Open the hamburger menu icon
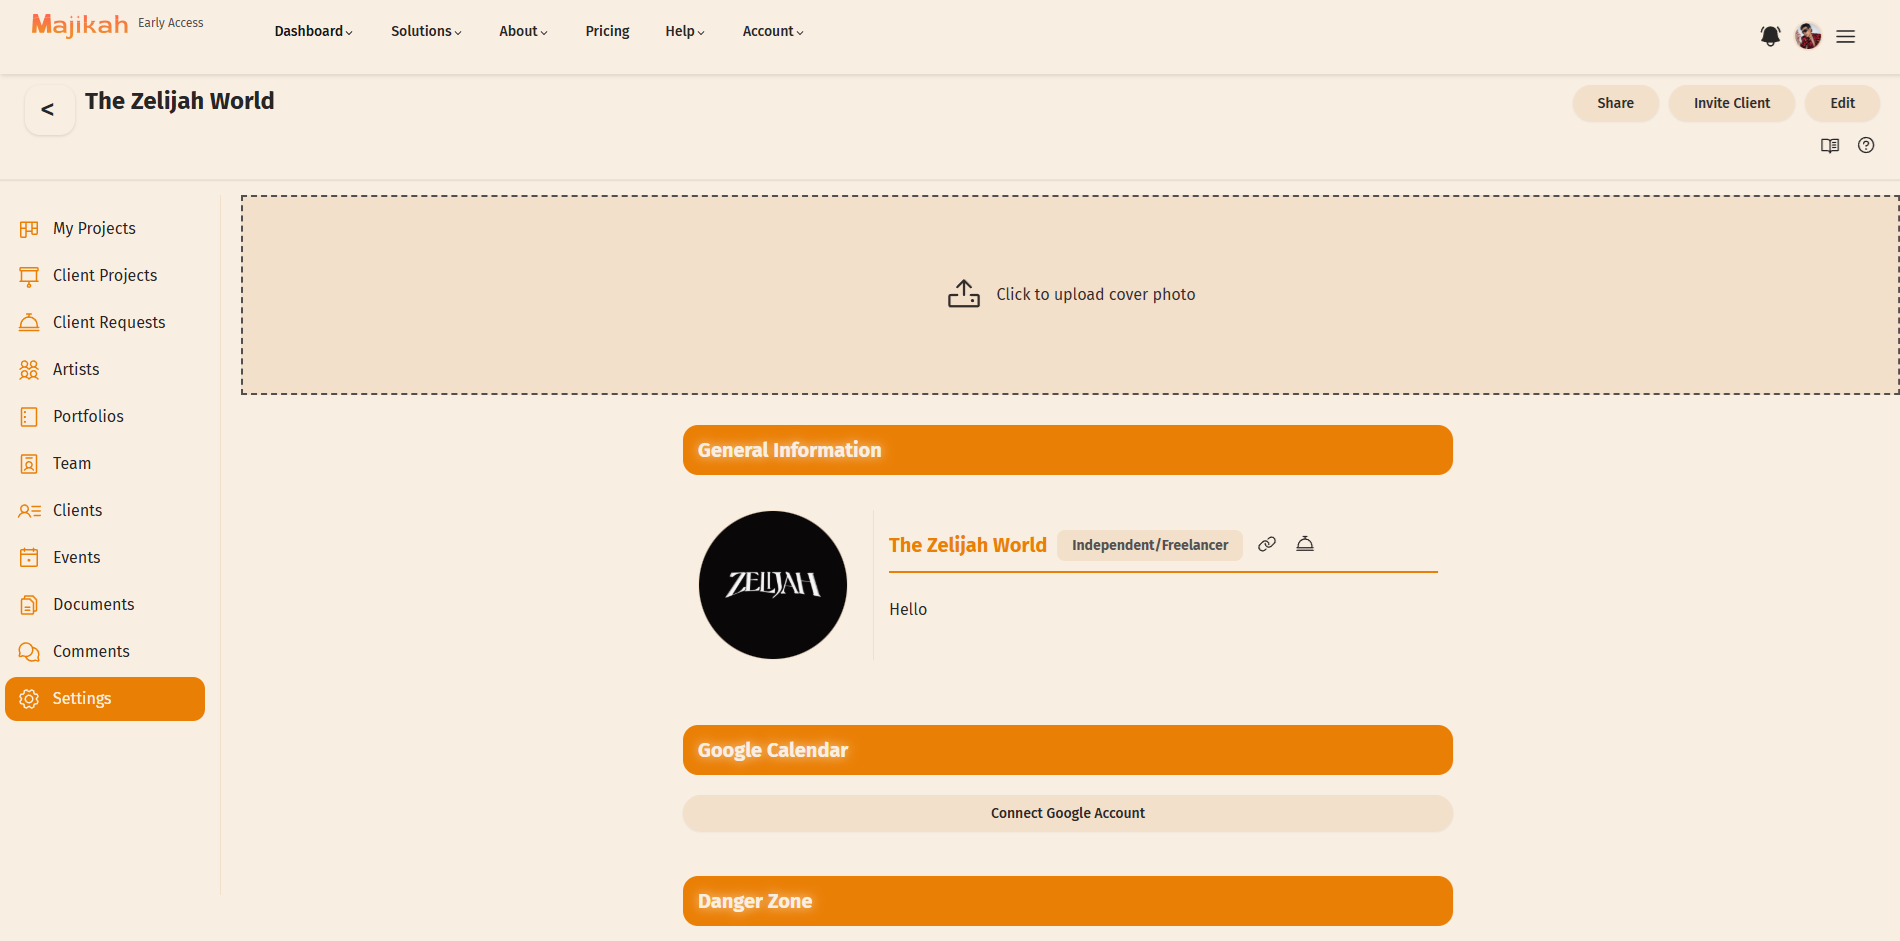This screenshot has width=1900, height=941. coord(1846,36)
